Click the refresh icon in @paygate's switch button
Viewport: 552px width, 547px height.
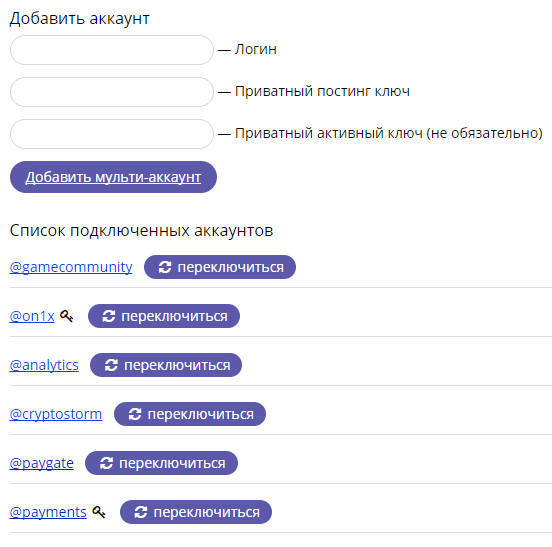click(106, 463)
